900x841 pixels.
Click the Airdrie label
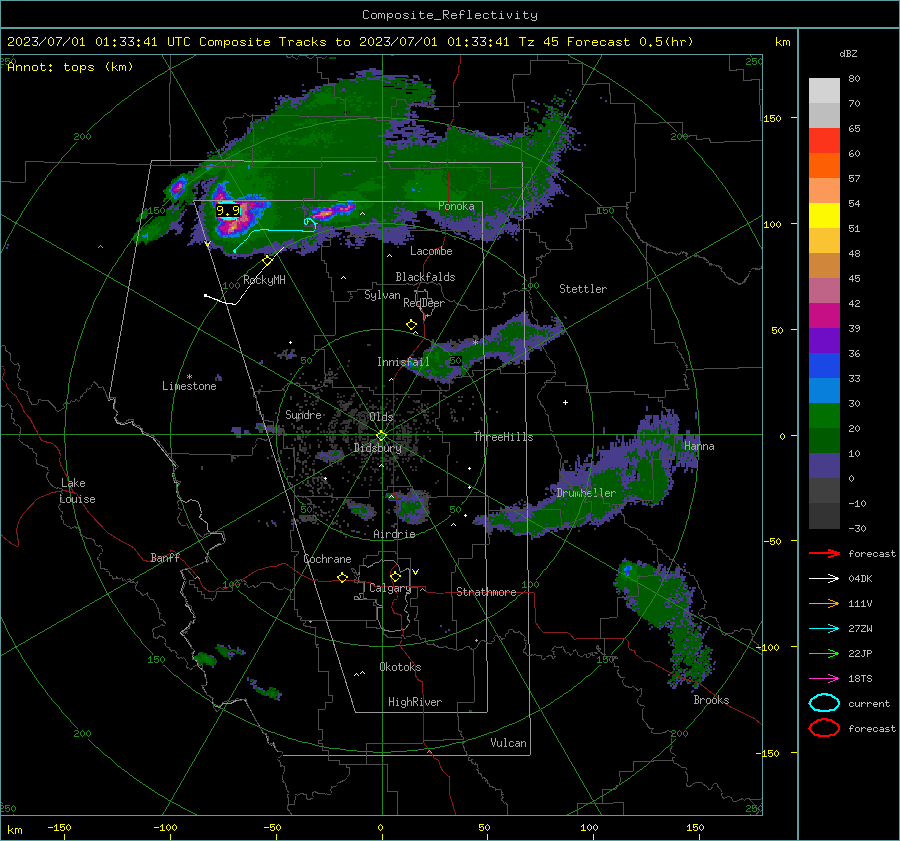(394, 534)
